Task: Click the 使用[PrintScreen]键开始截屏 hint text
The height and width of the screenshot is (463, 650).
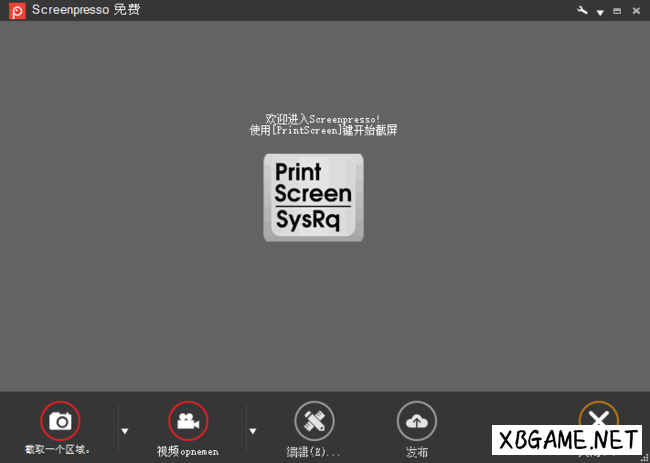Action: 323,130
